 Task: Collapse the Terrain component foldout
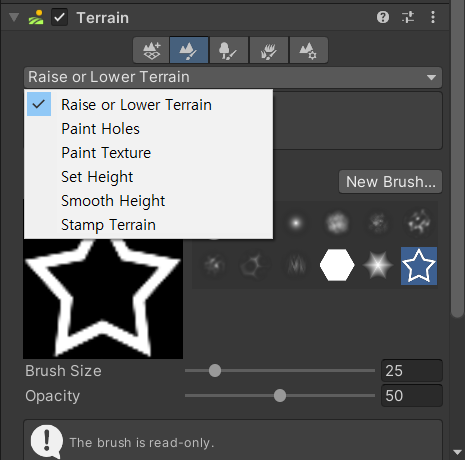14,17
